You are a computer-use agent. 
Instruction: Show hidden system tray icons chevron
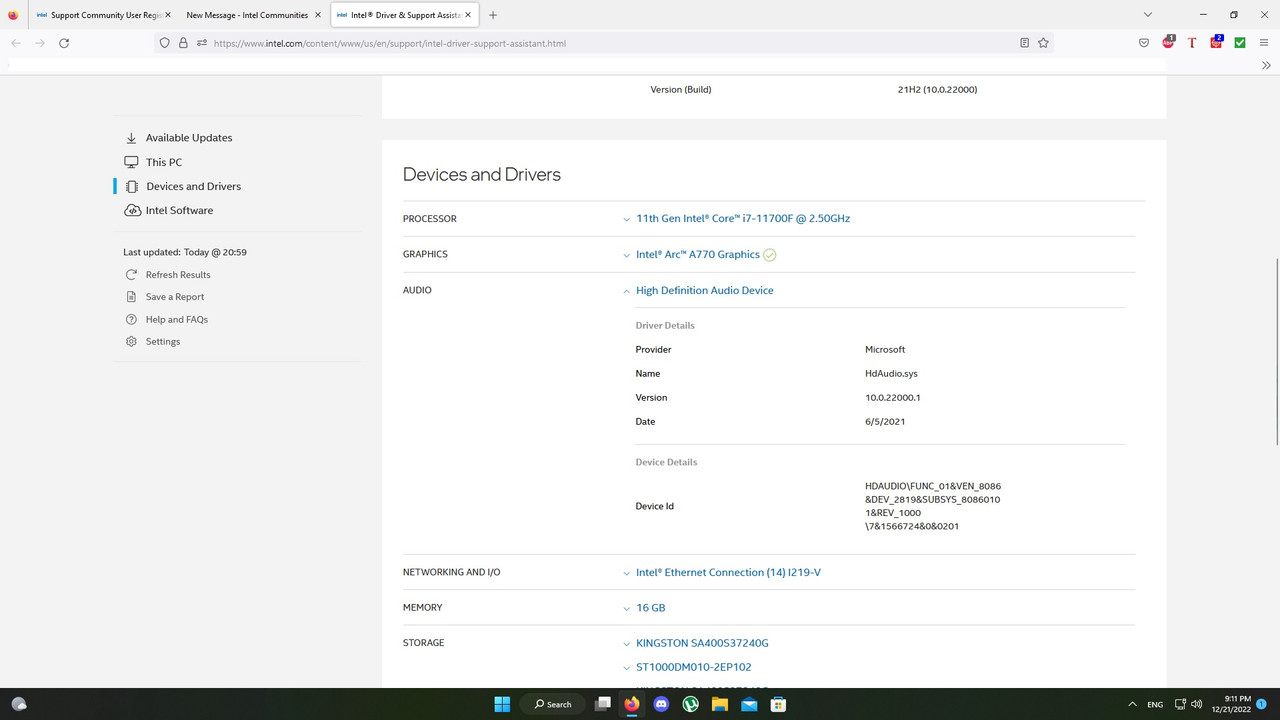click(x=1132, y=704)
